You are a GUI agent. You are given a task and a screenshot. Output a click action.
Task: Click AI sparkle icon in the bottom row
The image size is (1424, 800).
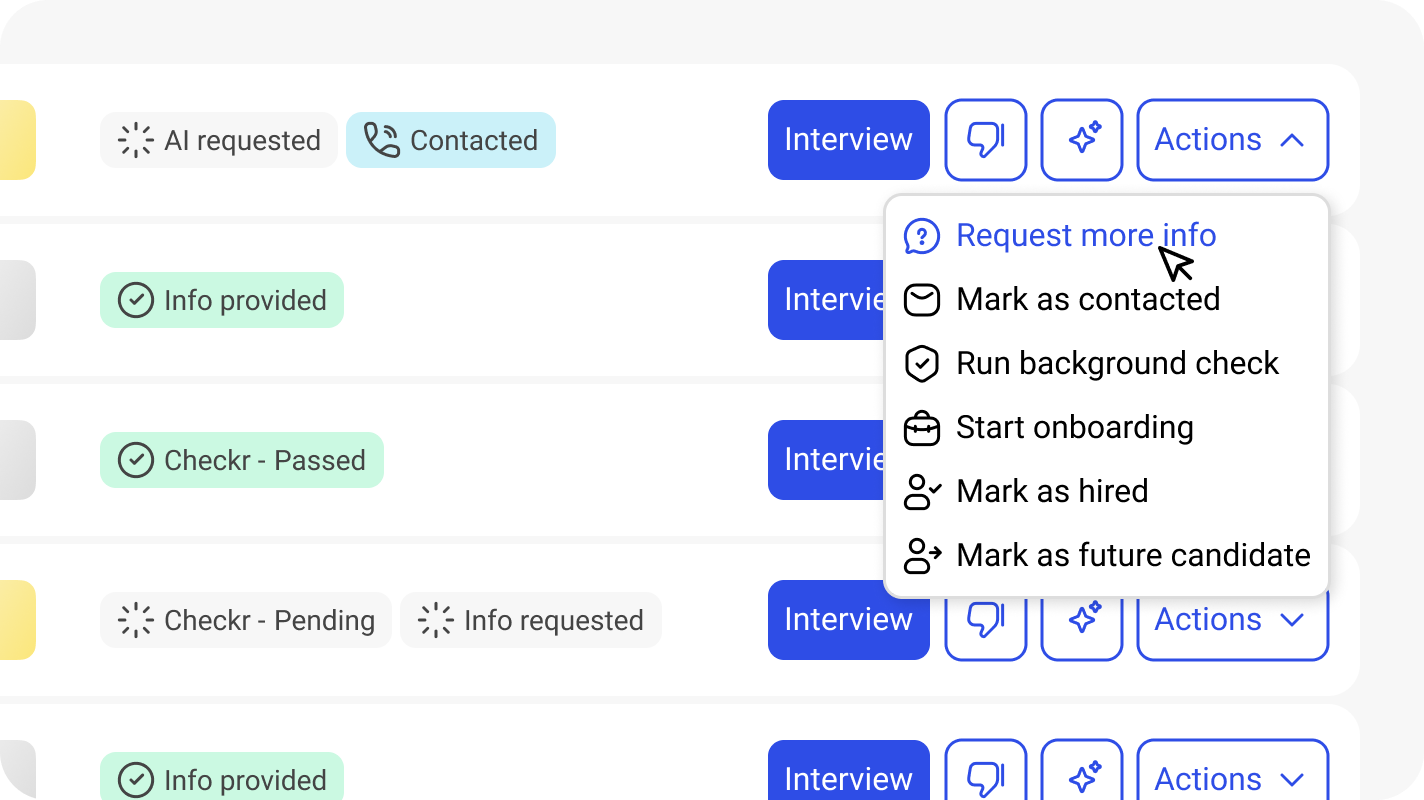tap(1081, 776)
